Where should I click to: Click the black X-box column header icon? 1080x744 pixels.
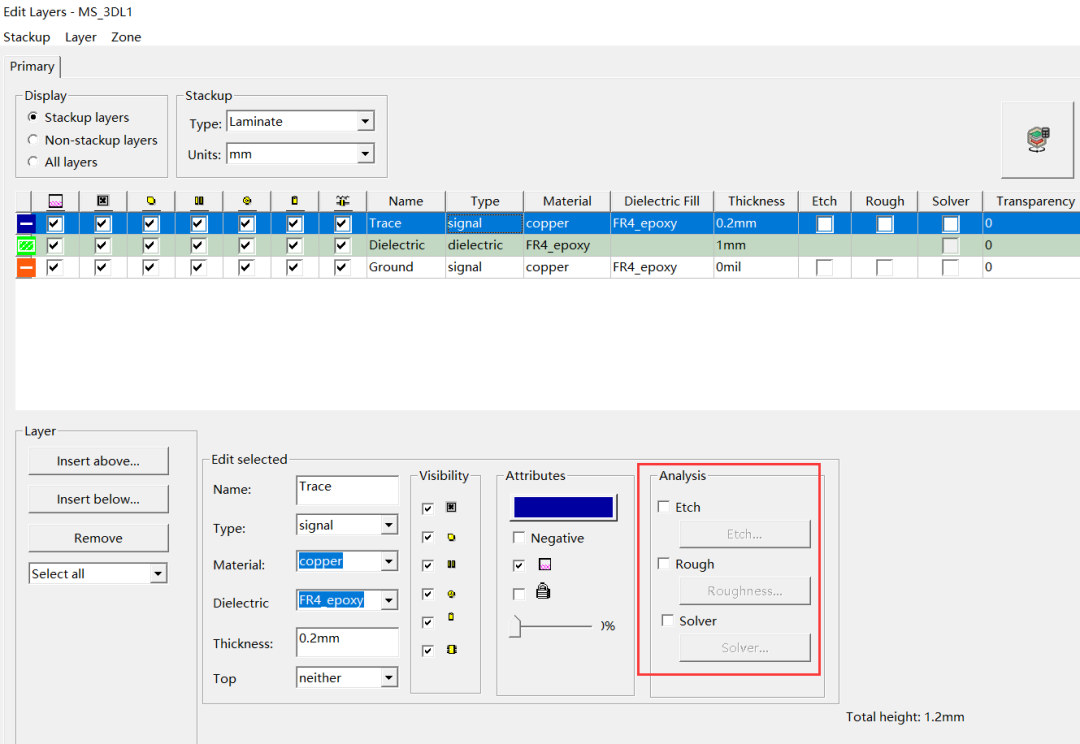click(103, 200)
